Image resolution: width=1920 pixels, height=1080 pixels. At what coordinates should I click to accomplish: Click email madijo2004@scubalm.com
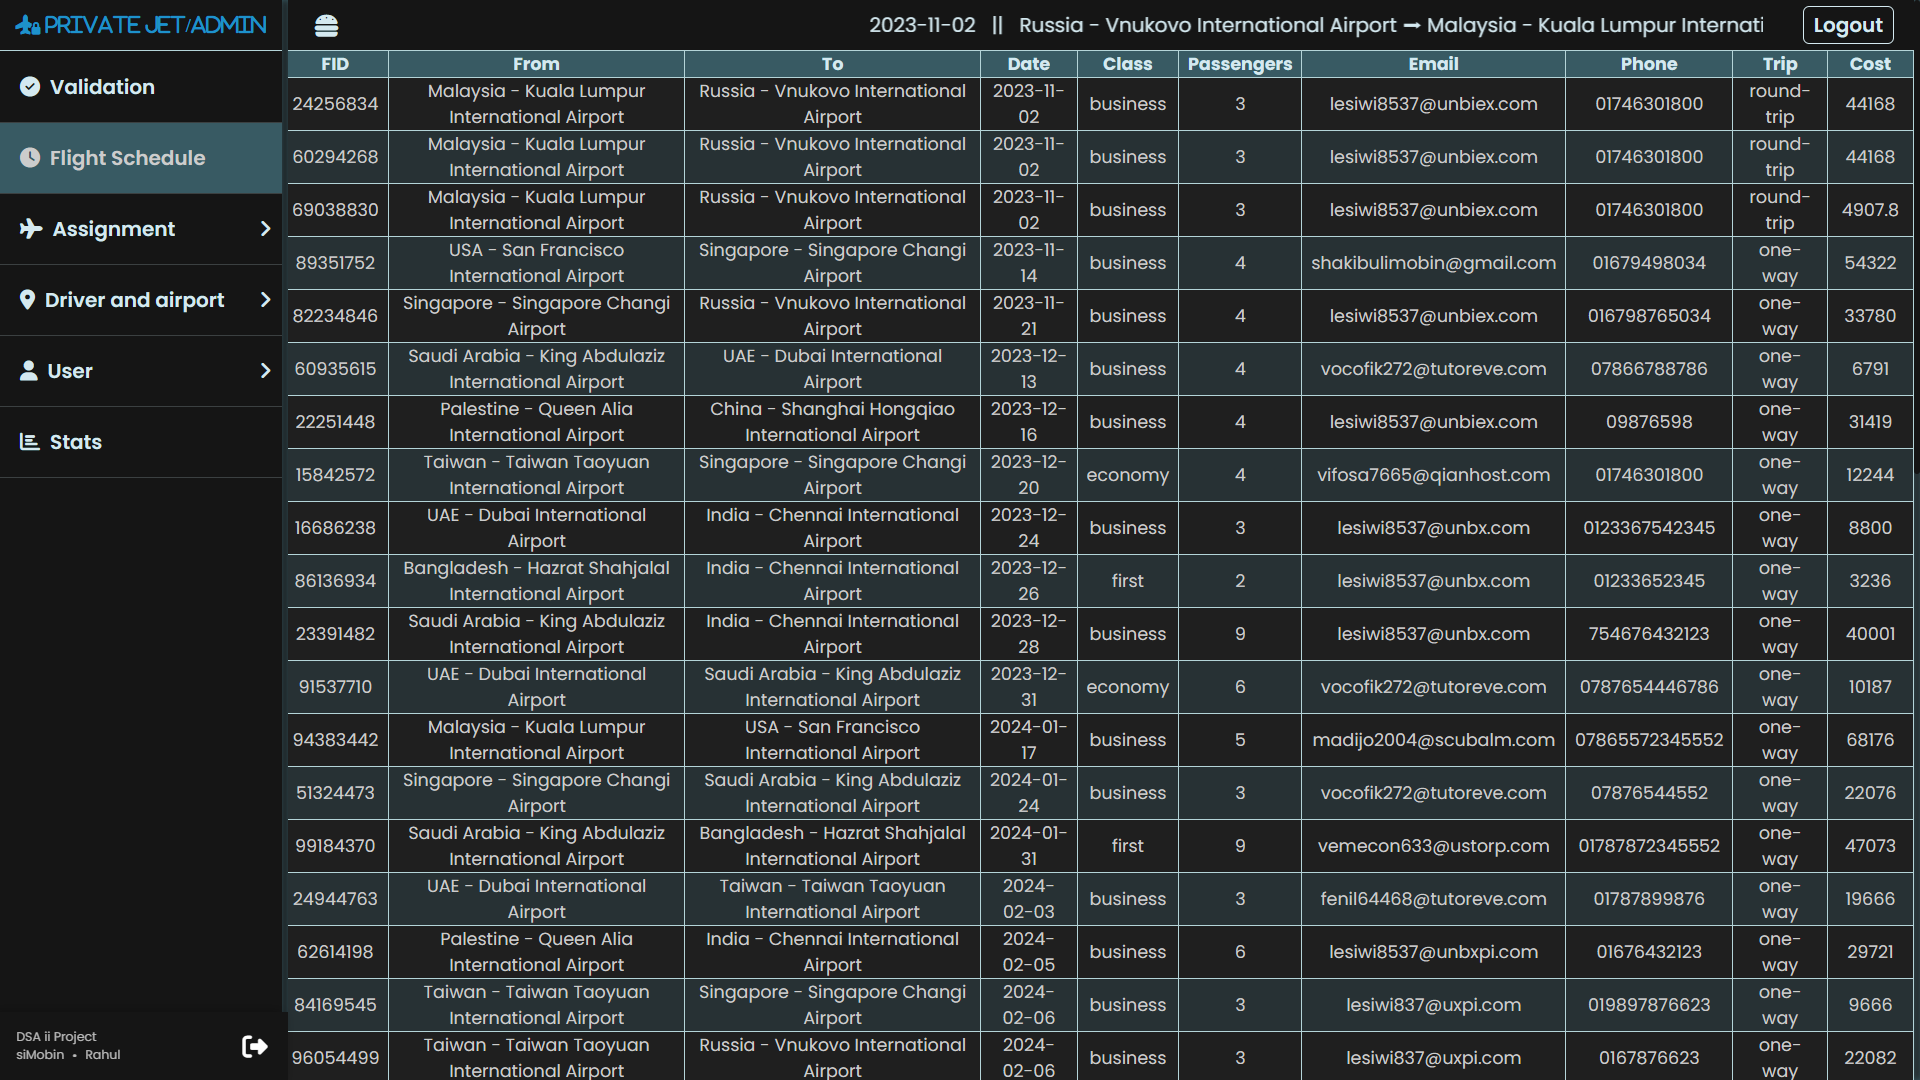pyautogui.click(x=1433, y=740)
